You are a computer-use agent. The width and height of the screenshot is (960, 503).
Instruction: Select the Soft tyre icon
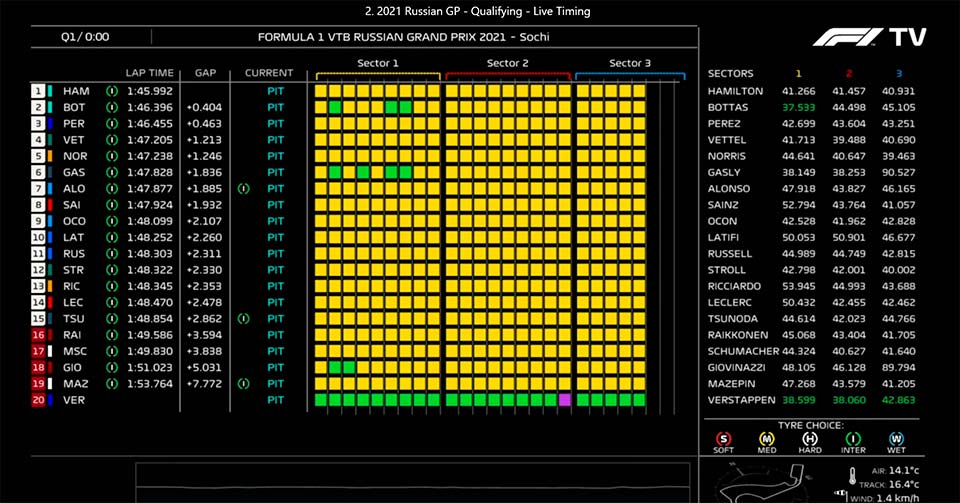point(722,436)
